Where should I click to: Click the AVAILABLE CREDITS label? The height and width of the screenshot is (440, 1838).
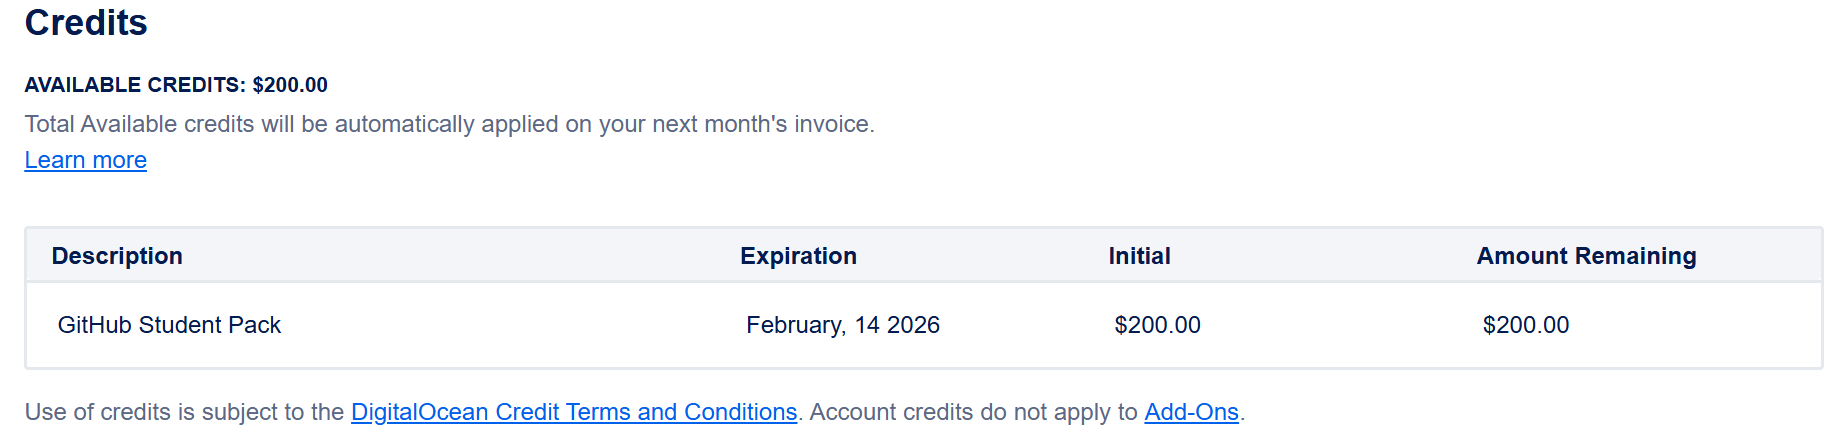(135, 85)
